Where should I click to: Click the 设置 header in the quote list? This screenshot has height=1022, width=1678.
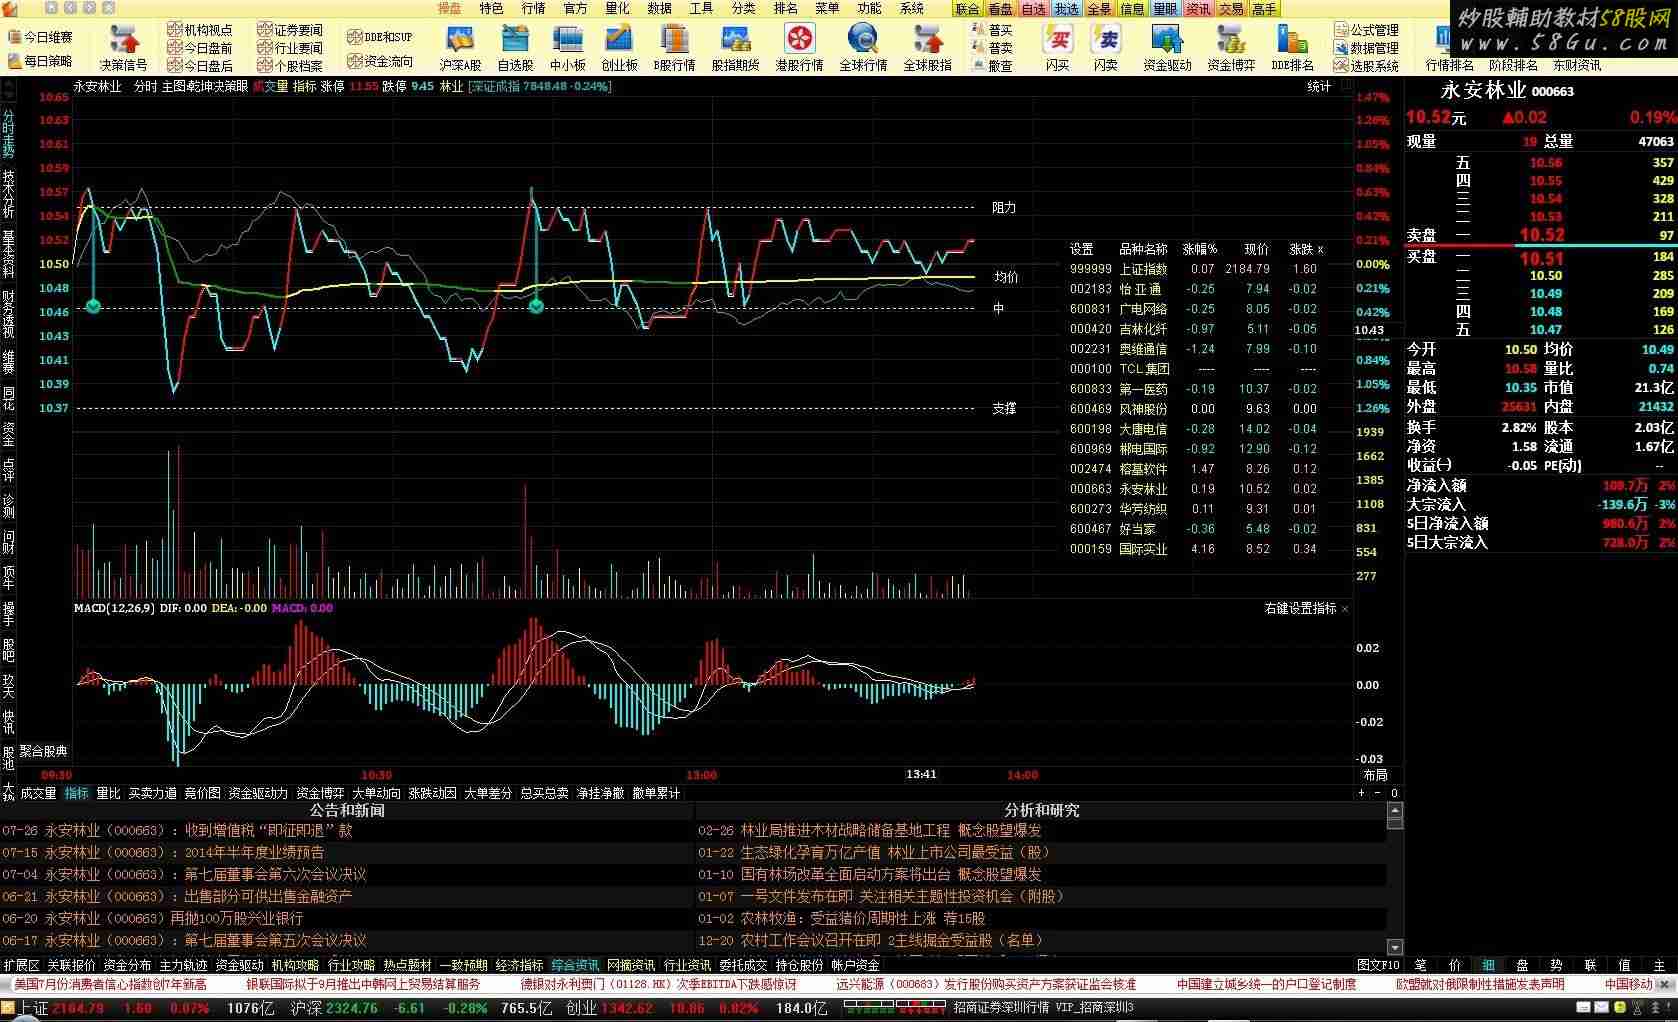point(1082,249)
